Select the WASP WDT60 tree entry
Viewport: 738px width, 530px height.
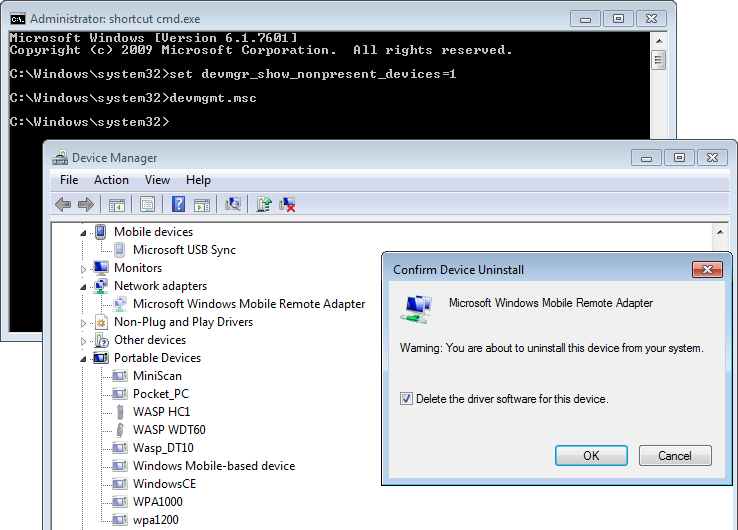(169, 430)
